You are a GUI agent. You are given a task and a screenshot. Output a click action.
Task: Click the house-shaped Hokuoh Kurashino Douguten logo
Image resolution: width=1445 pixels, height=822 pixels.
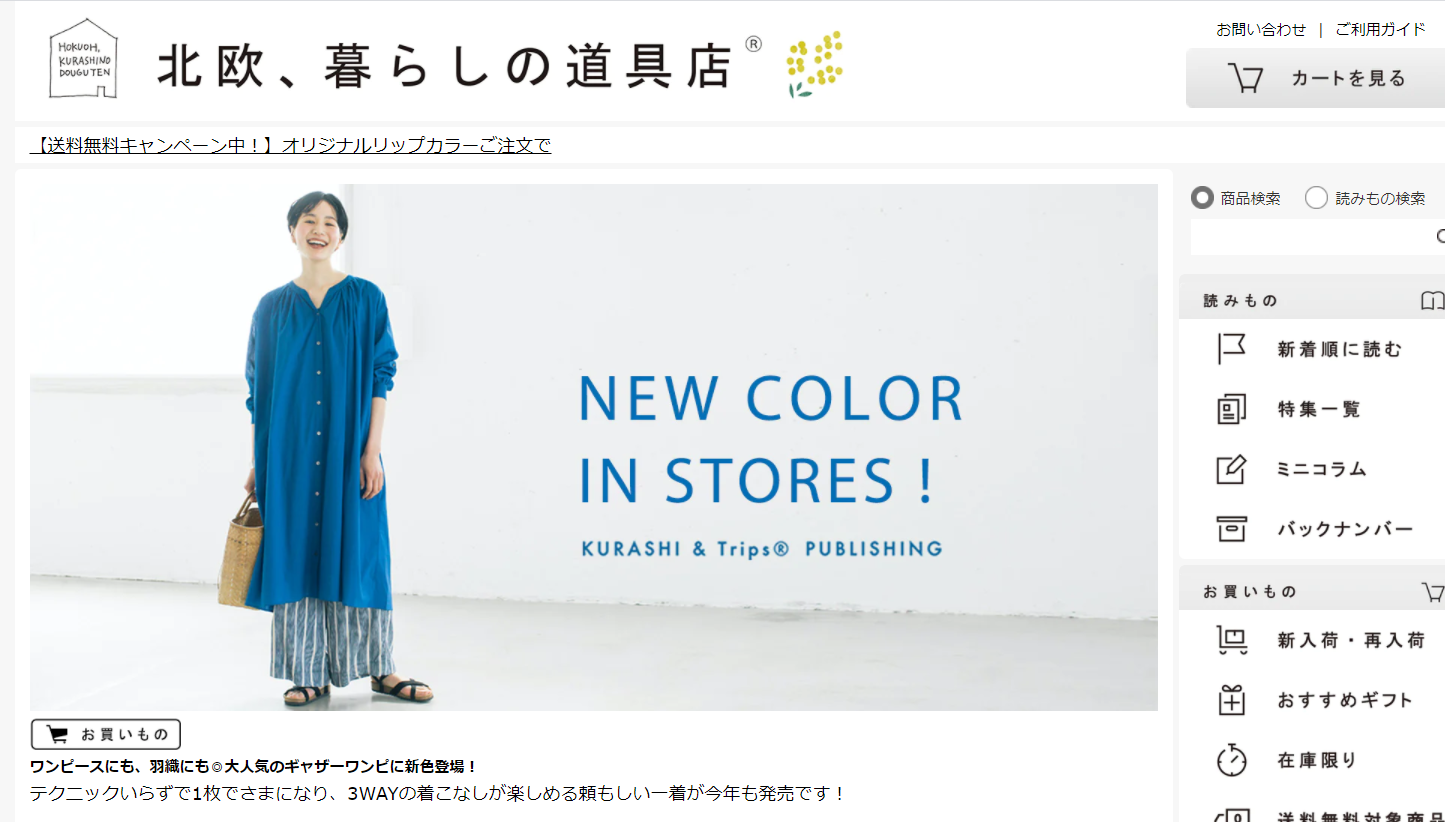83,58
